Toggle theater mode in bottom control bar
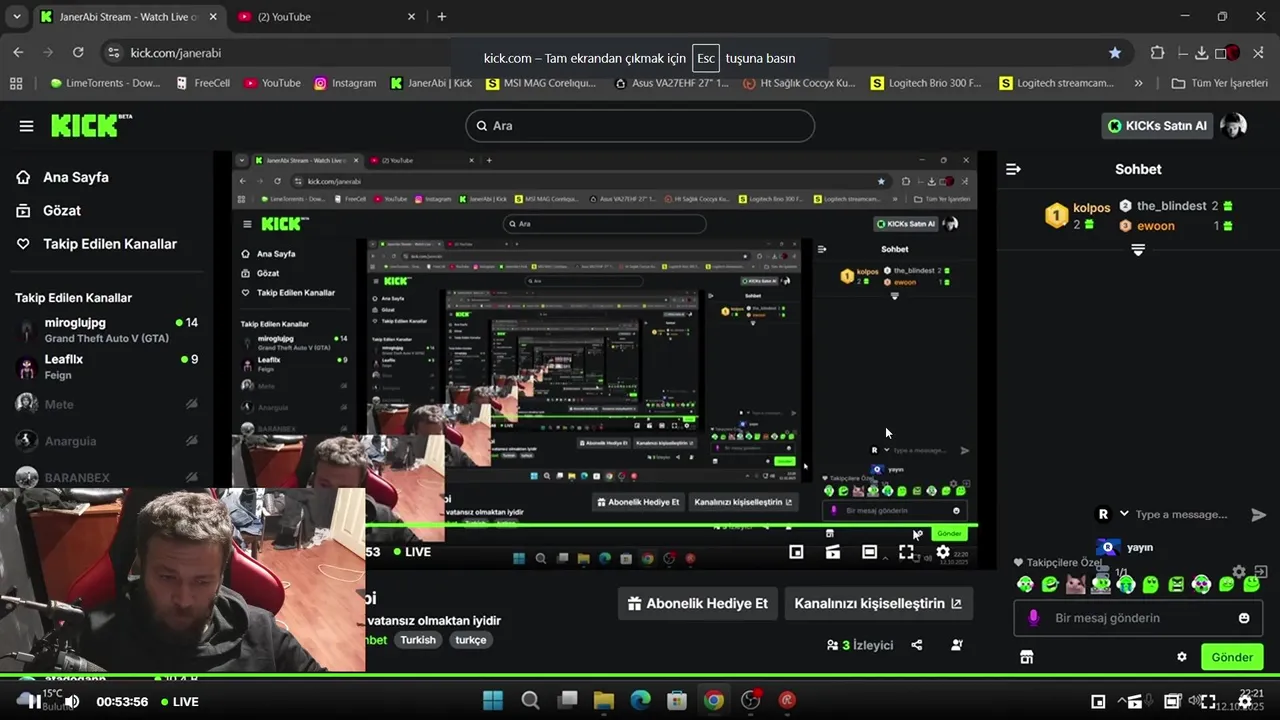 coord(1171,702)
